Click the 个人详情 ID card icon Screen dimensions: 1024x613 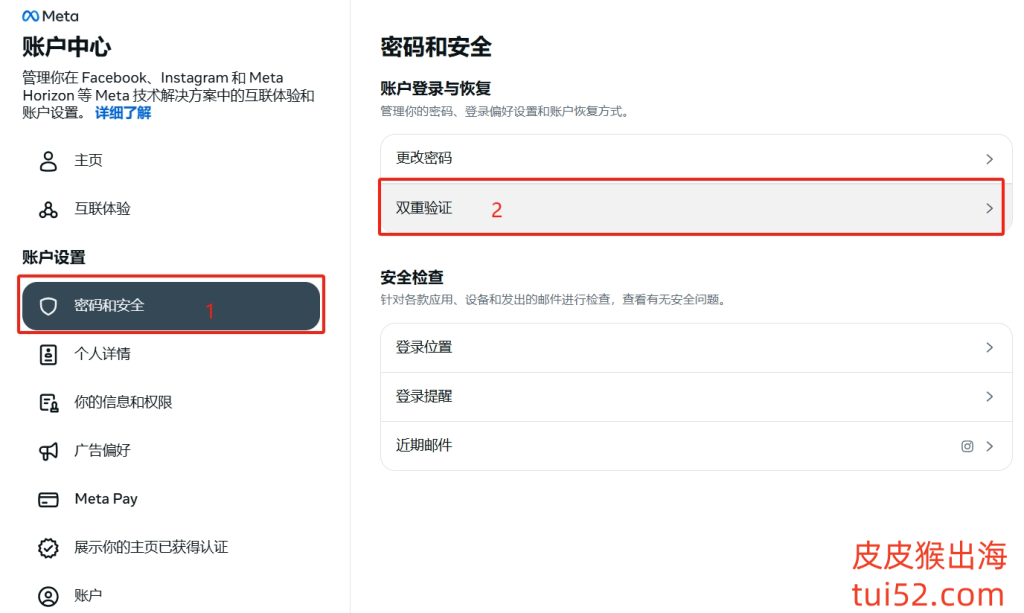point(48,354)
